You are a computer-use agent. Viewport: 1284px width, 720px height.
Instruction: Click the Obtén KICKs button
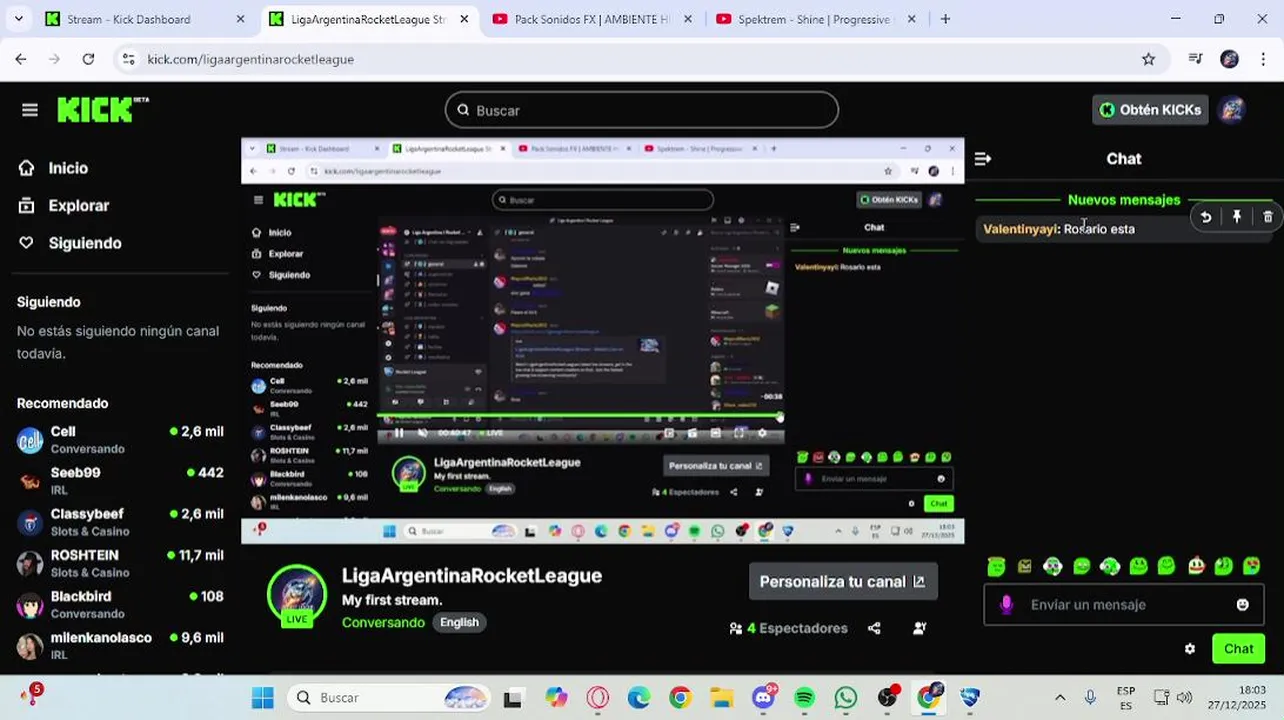1150,110
